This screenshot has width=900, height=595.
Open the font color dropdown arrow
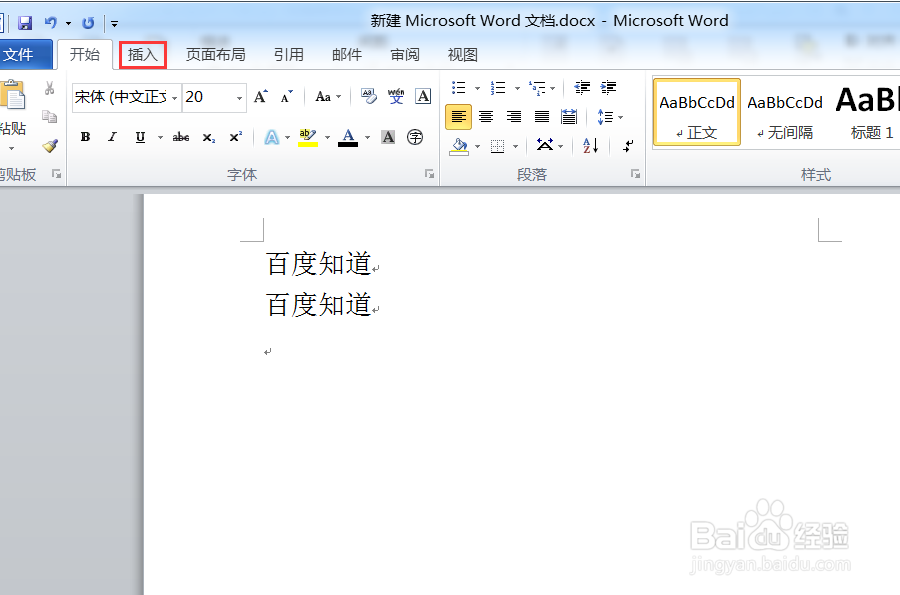(367, 138)
